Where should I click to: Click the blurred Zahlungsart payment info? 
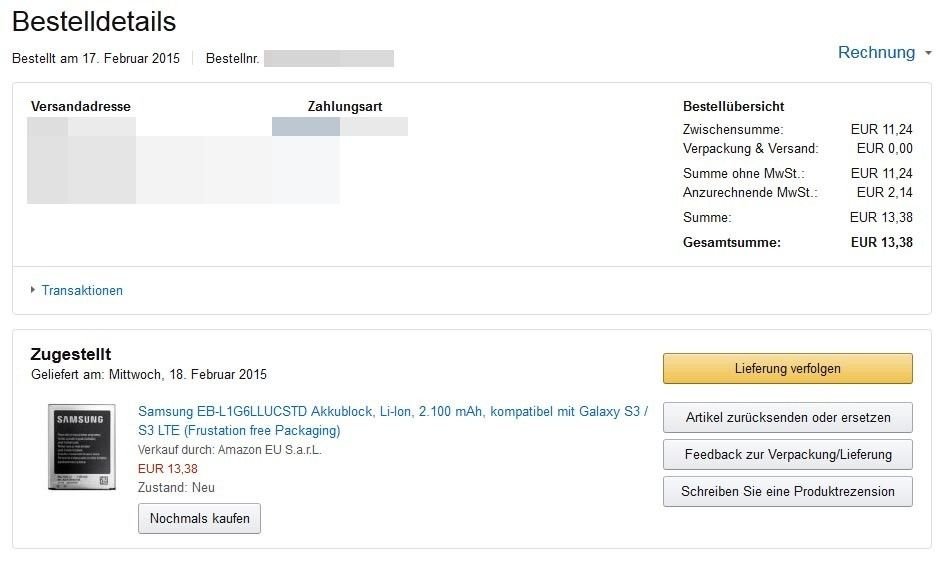coord(340,126)
